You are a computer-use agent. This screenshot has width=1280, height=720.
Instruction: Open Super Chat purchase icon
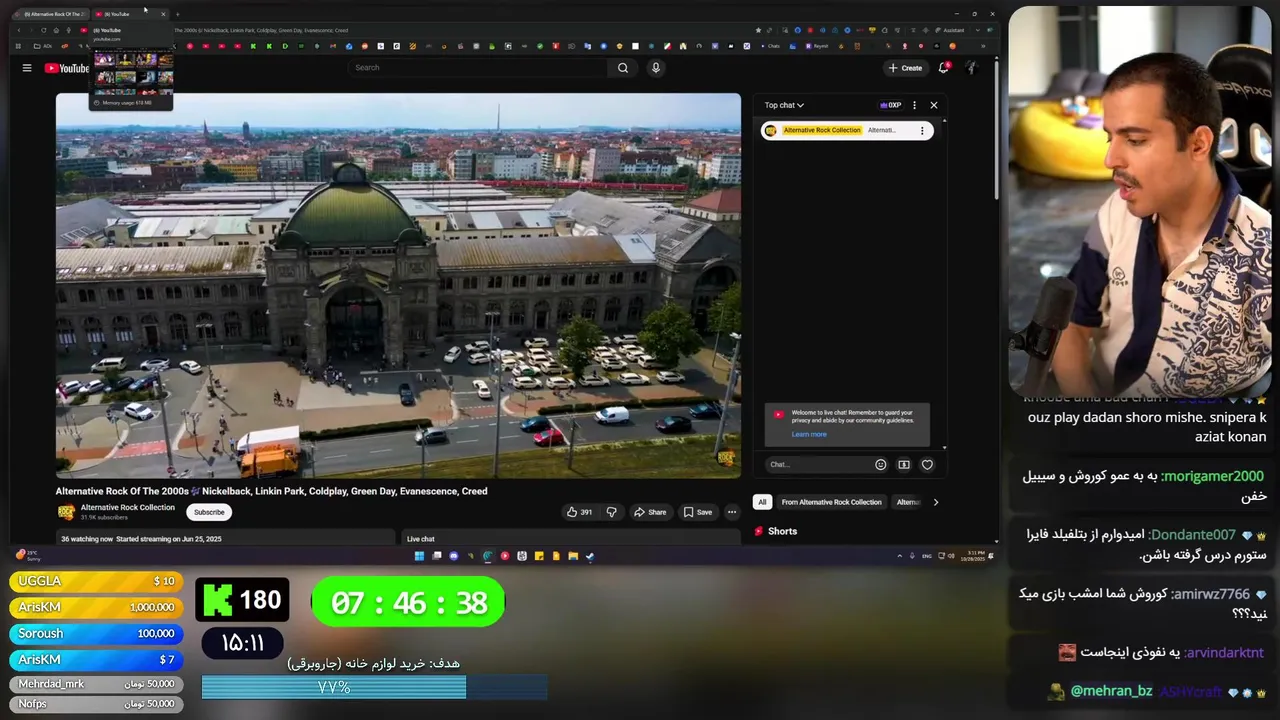click(x=904, y=464)
